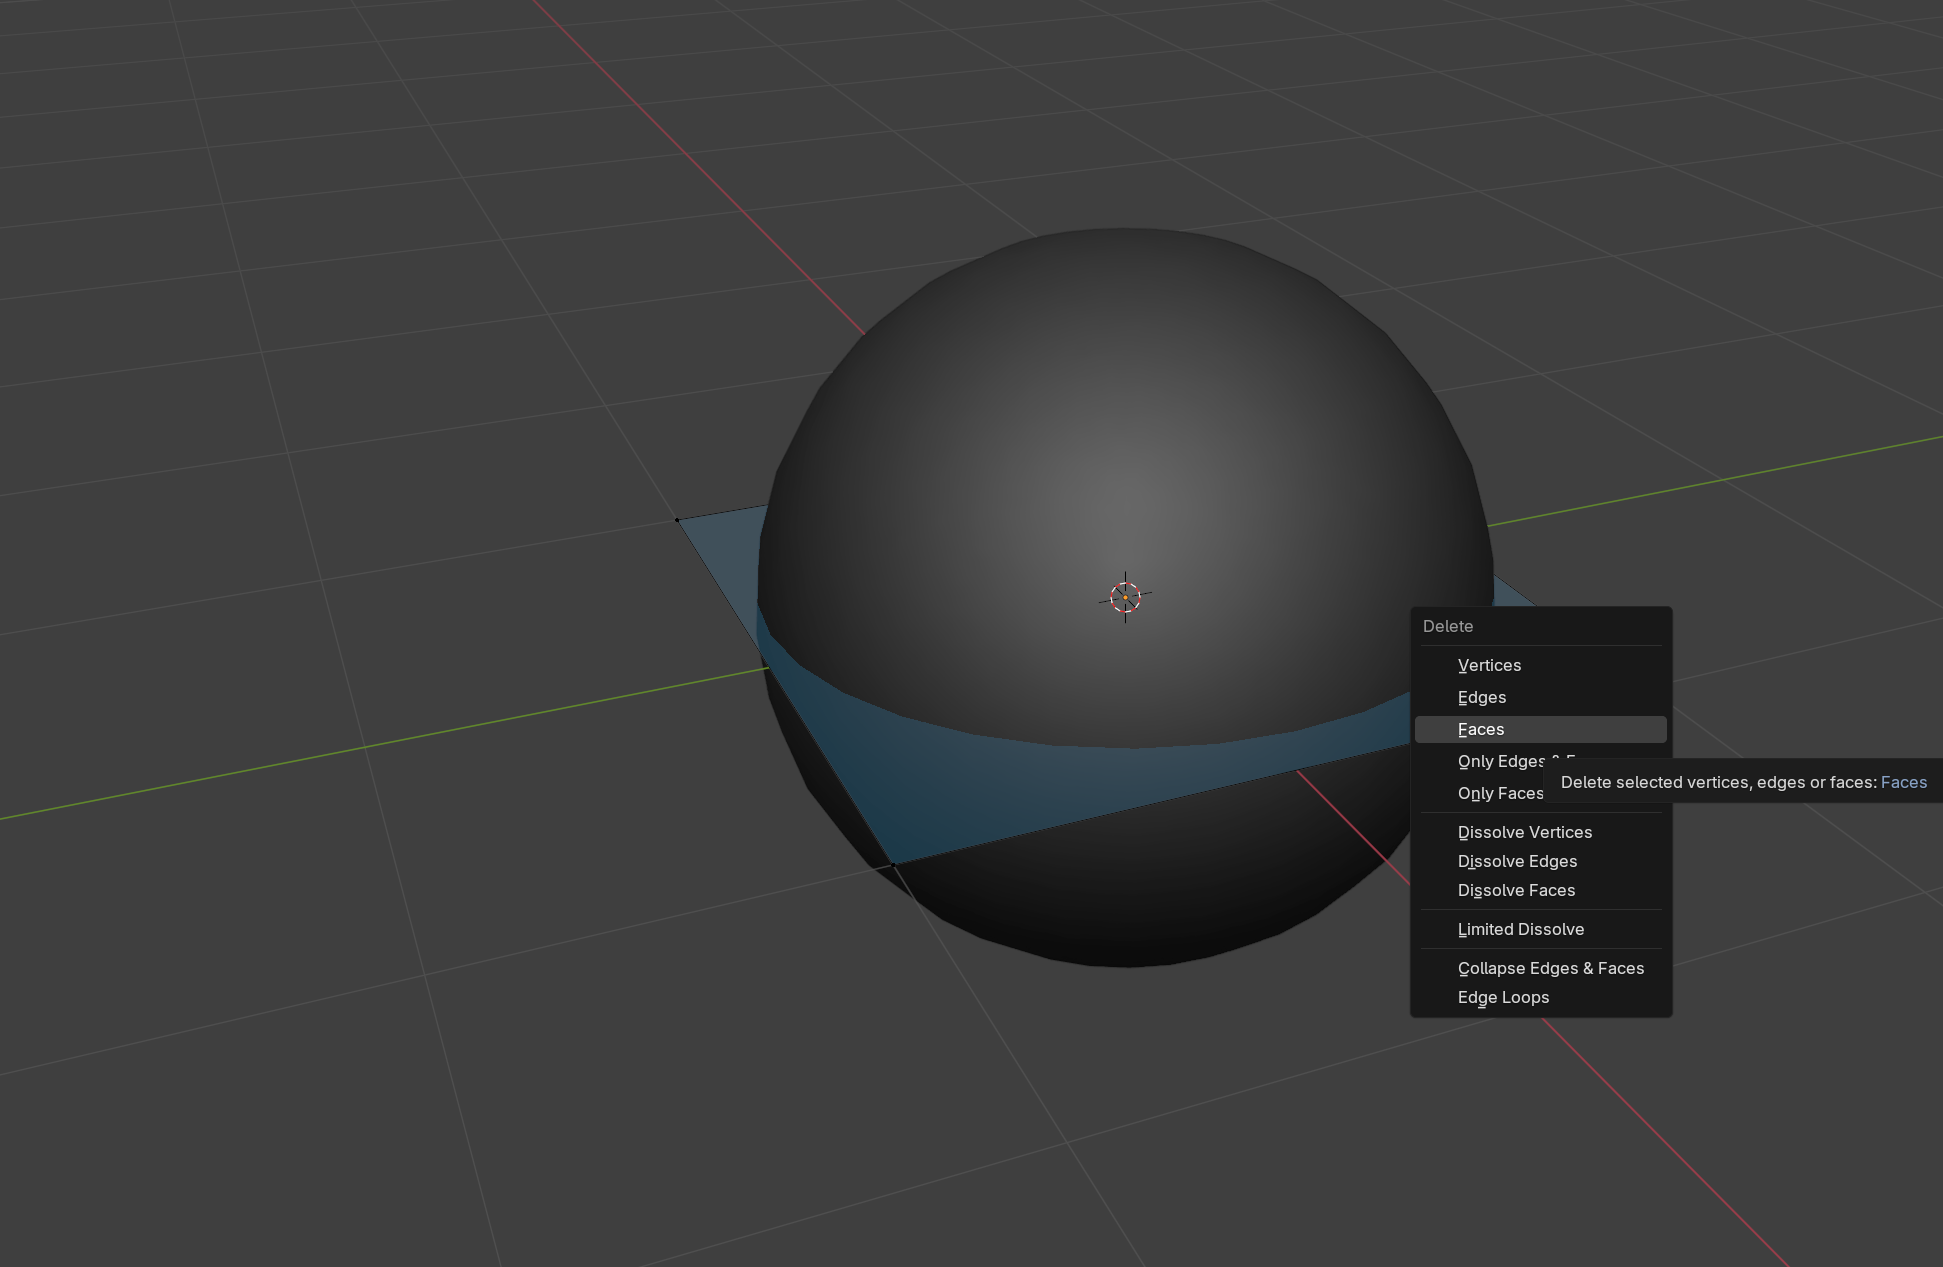The image size is (1943, 1267).
Task: Run Limited Dissolve from the menu
Action: 1520,930
